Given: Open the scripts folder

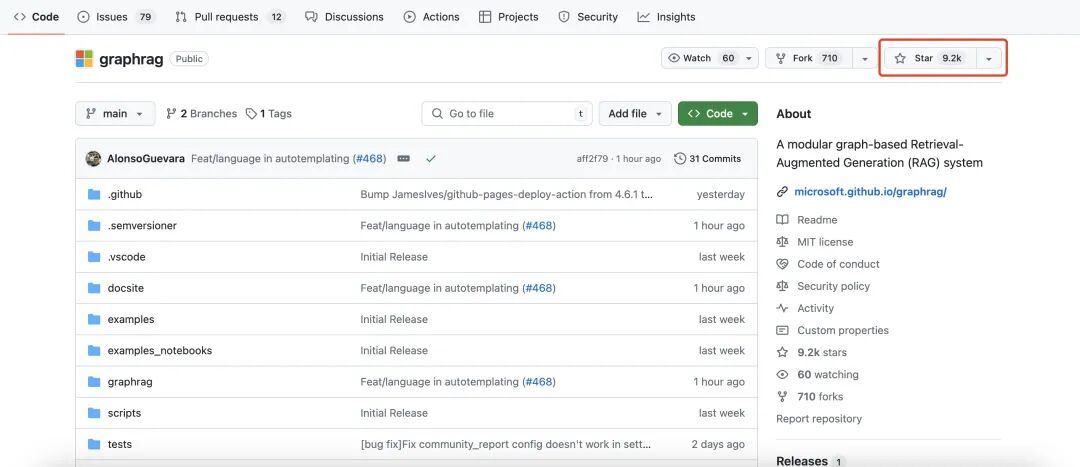Looking at the screenshot, I should pyautogui.click(x=124, y=413).
